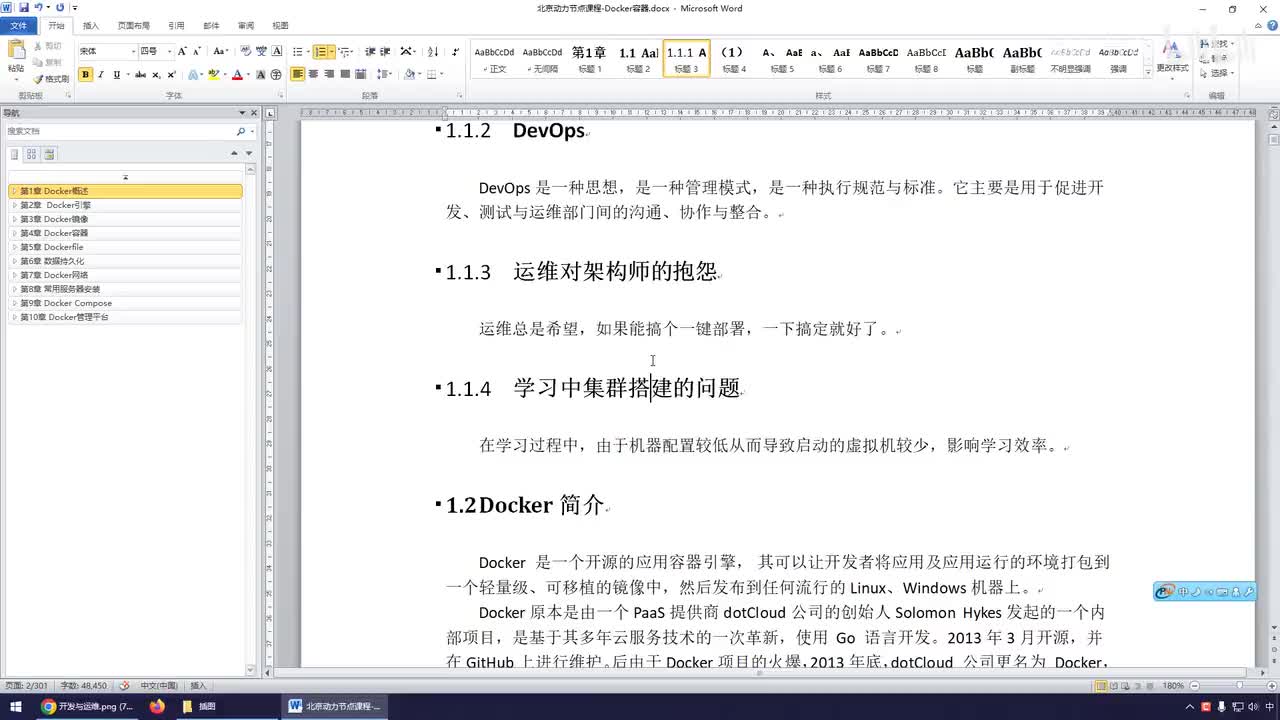Image resolution: width=1280 pixels, height=720 pixels.
Task: Open the Change Case (Aa) dropdown
Action: pos(221,51)
